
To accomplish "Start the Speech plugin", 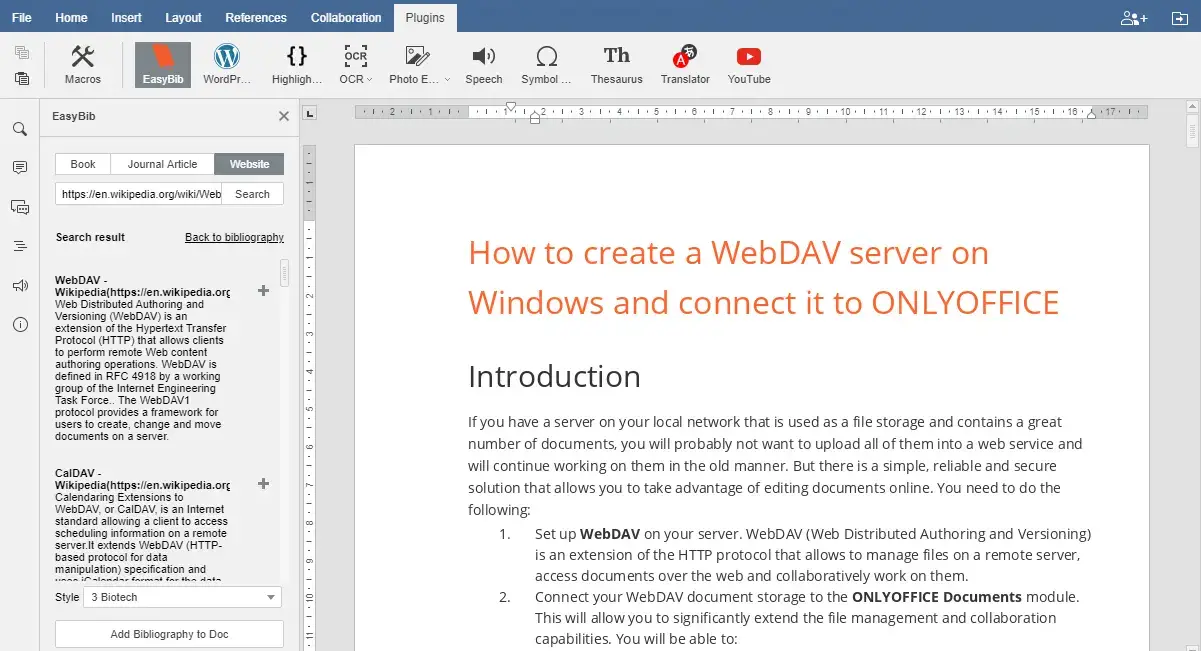I will pos(484,65).
